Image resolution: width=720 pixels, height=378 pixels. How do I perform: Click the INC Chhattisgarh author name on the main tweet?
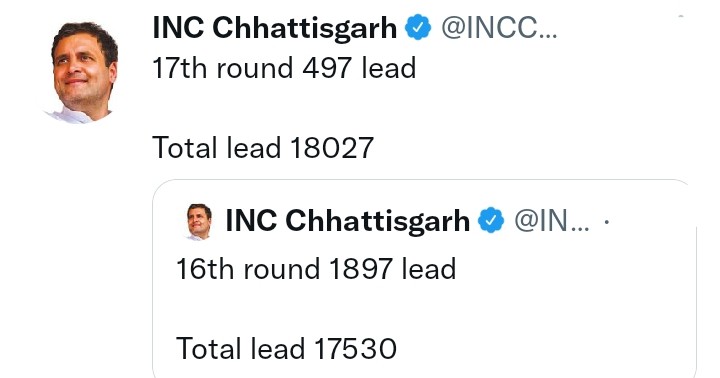tap(275, 28)
